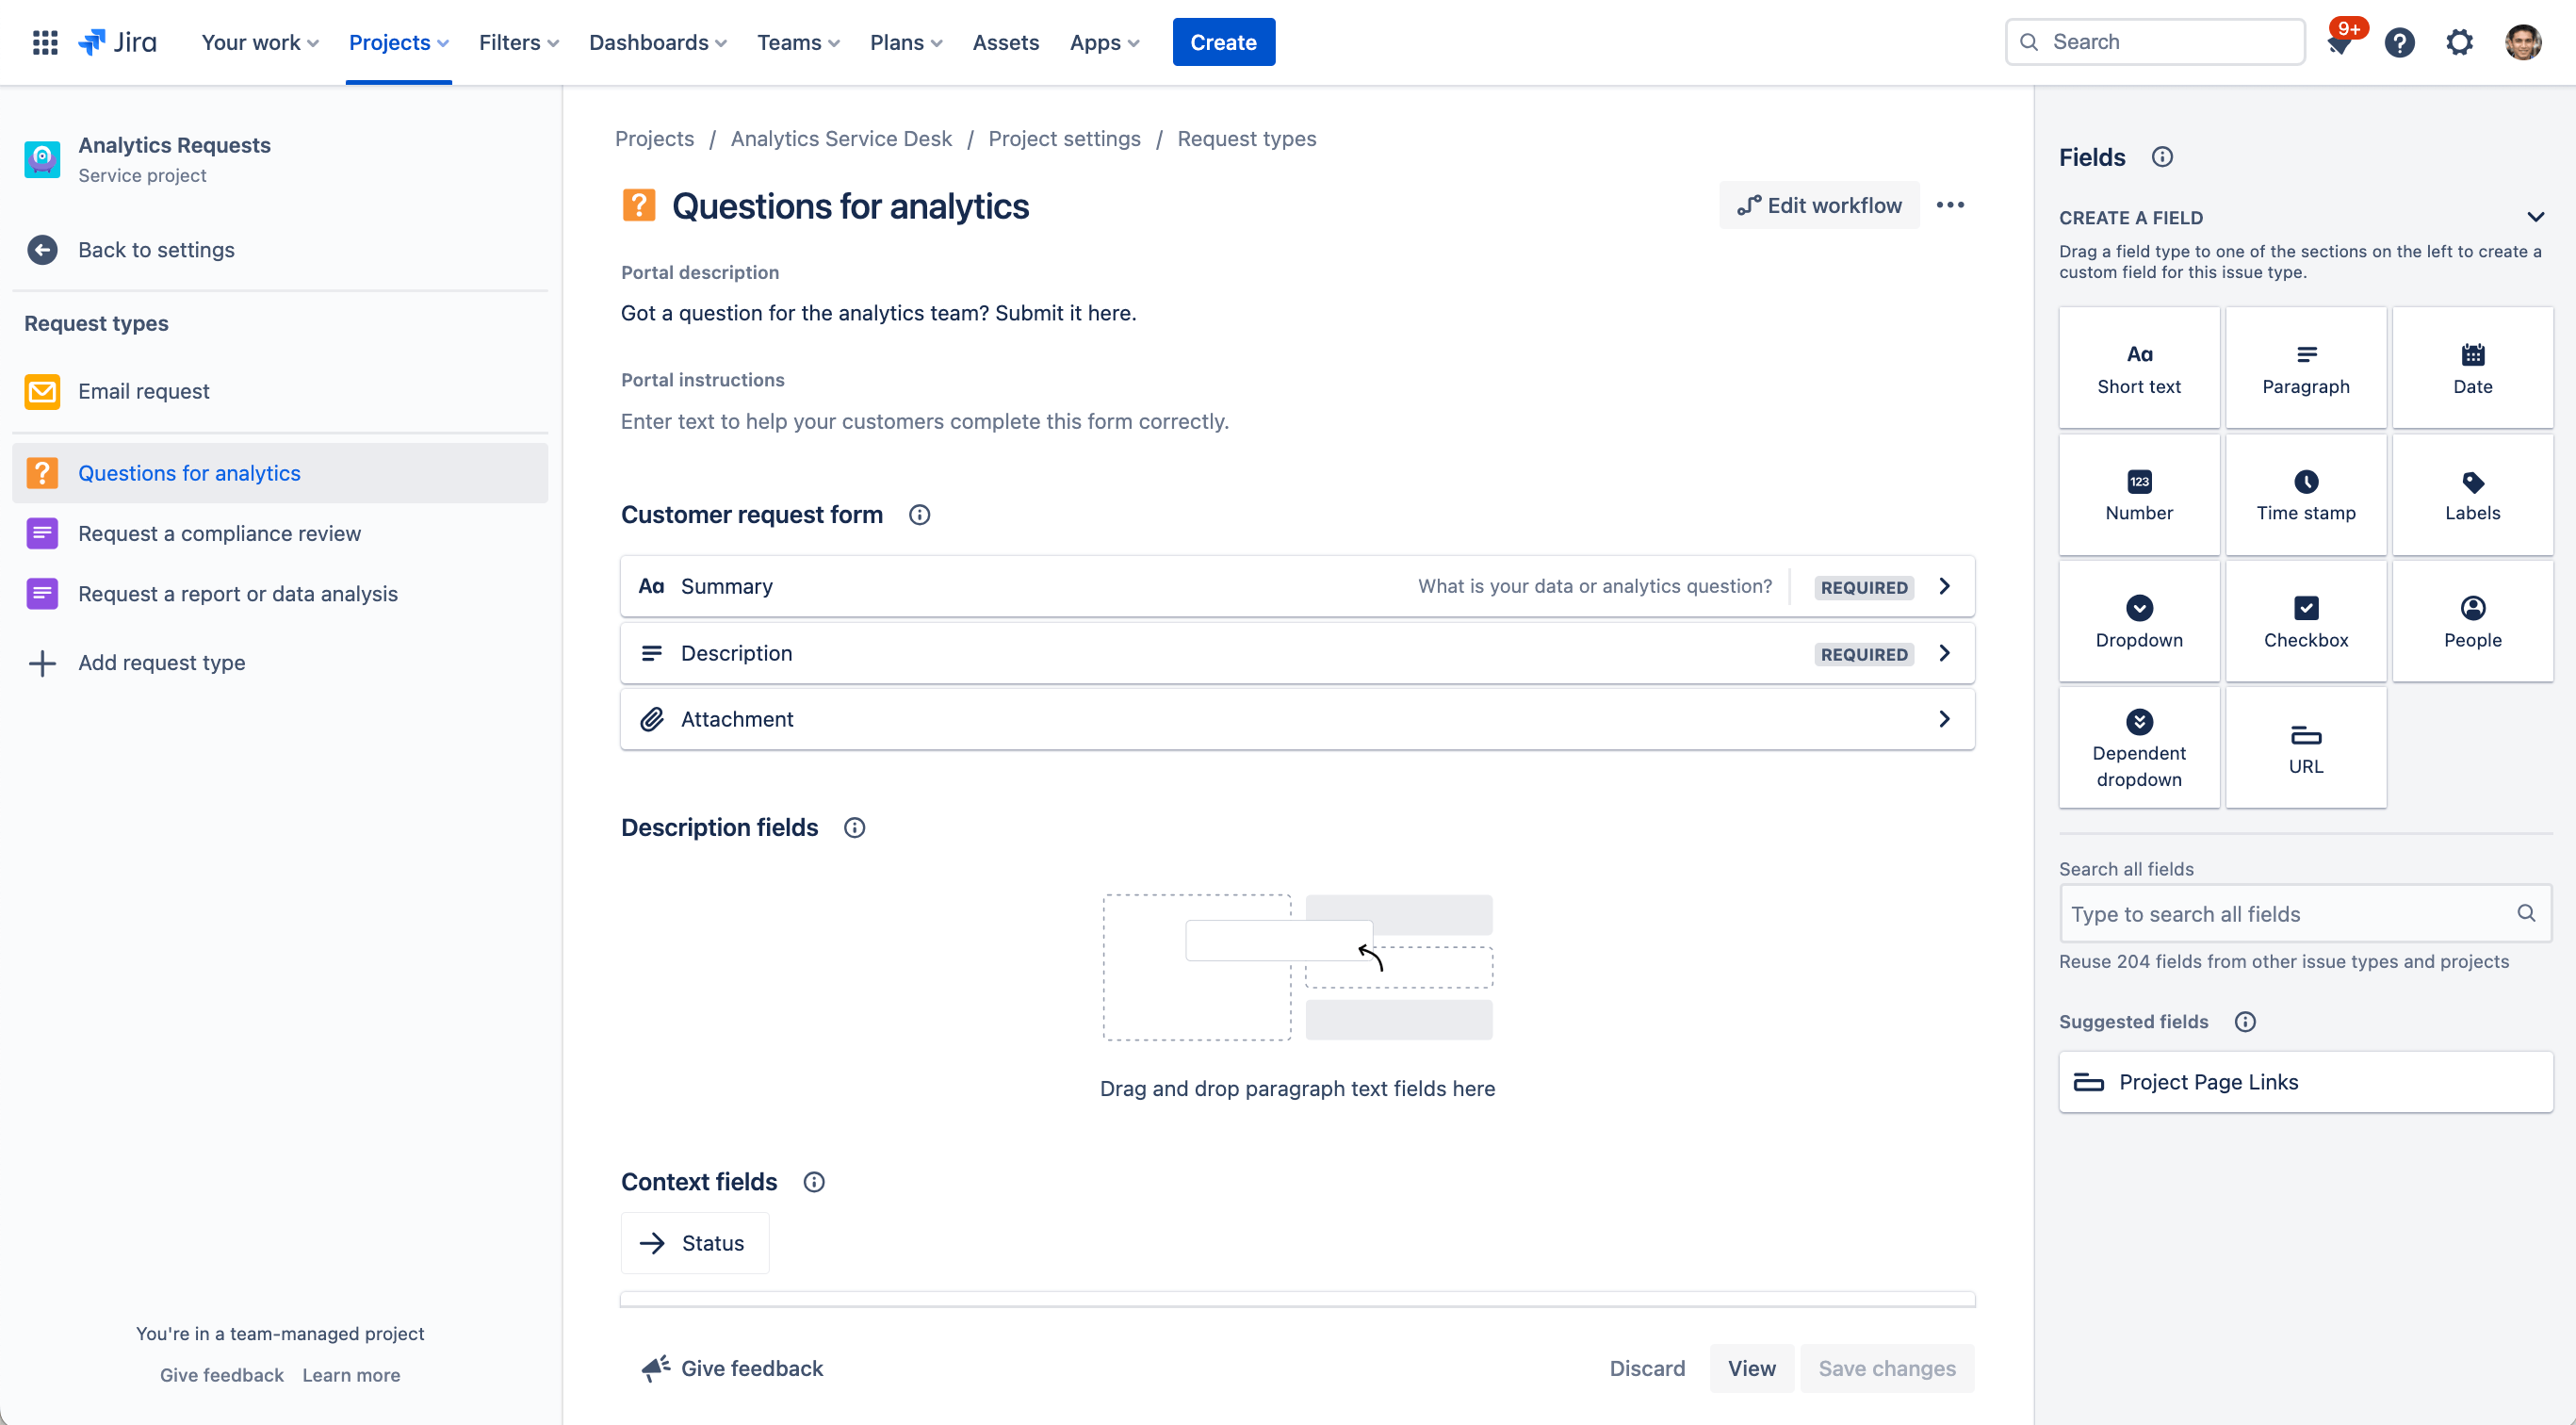
Task: Expand the Description field settings
Action: pyautogui.click(x=1943, y=653)
